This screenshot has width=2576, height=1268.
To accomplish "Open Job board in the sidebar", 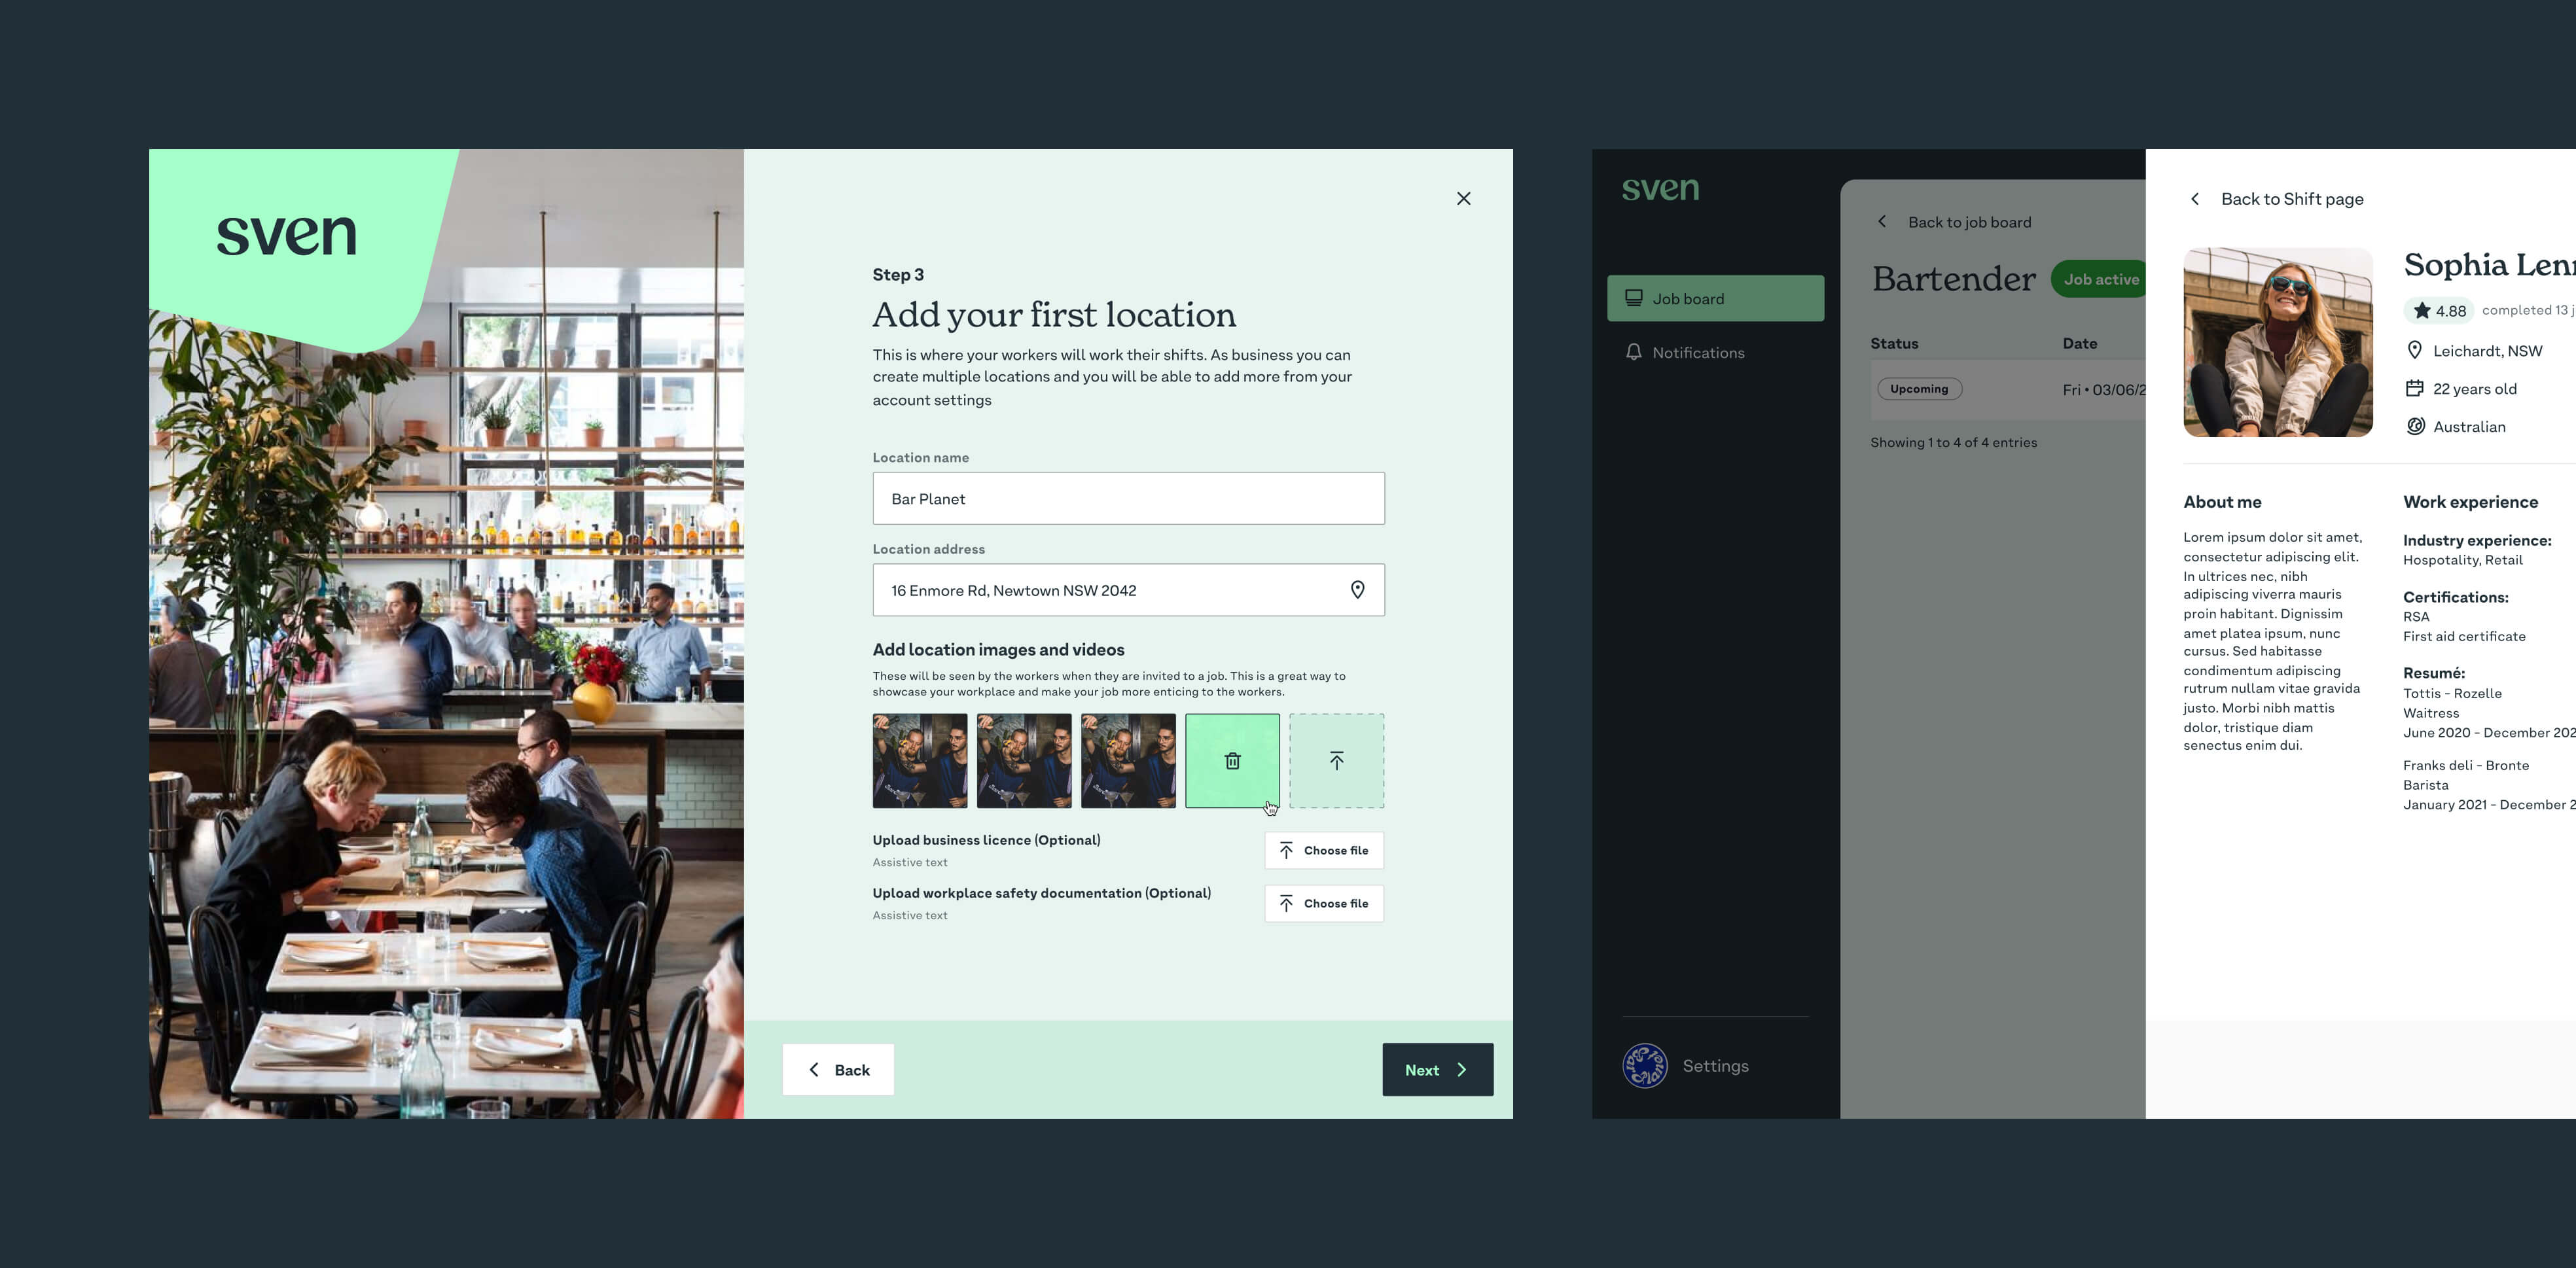I will 1715,298.
